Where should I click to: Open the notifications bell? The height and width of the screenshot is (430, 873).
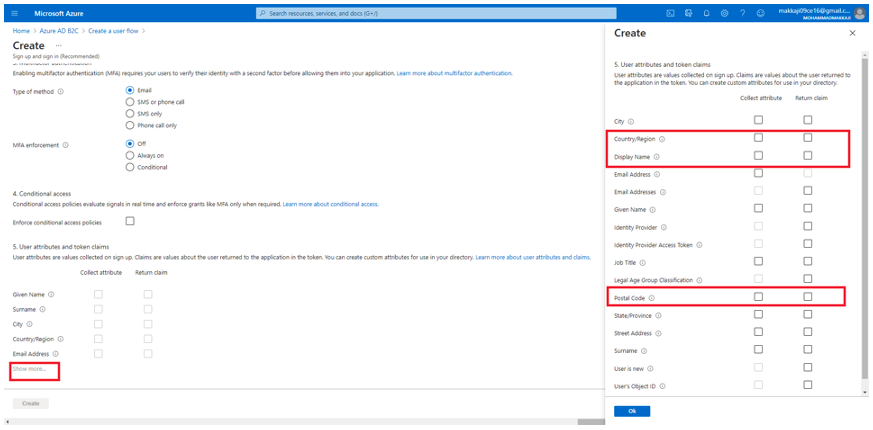(x=706, y=13)
